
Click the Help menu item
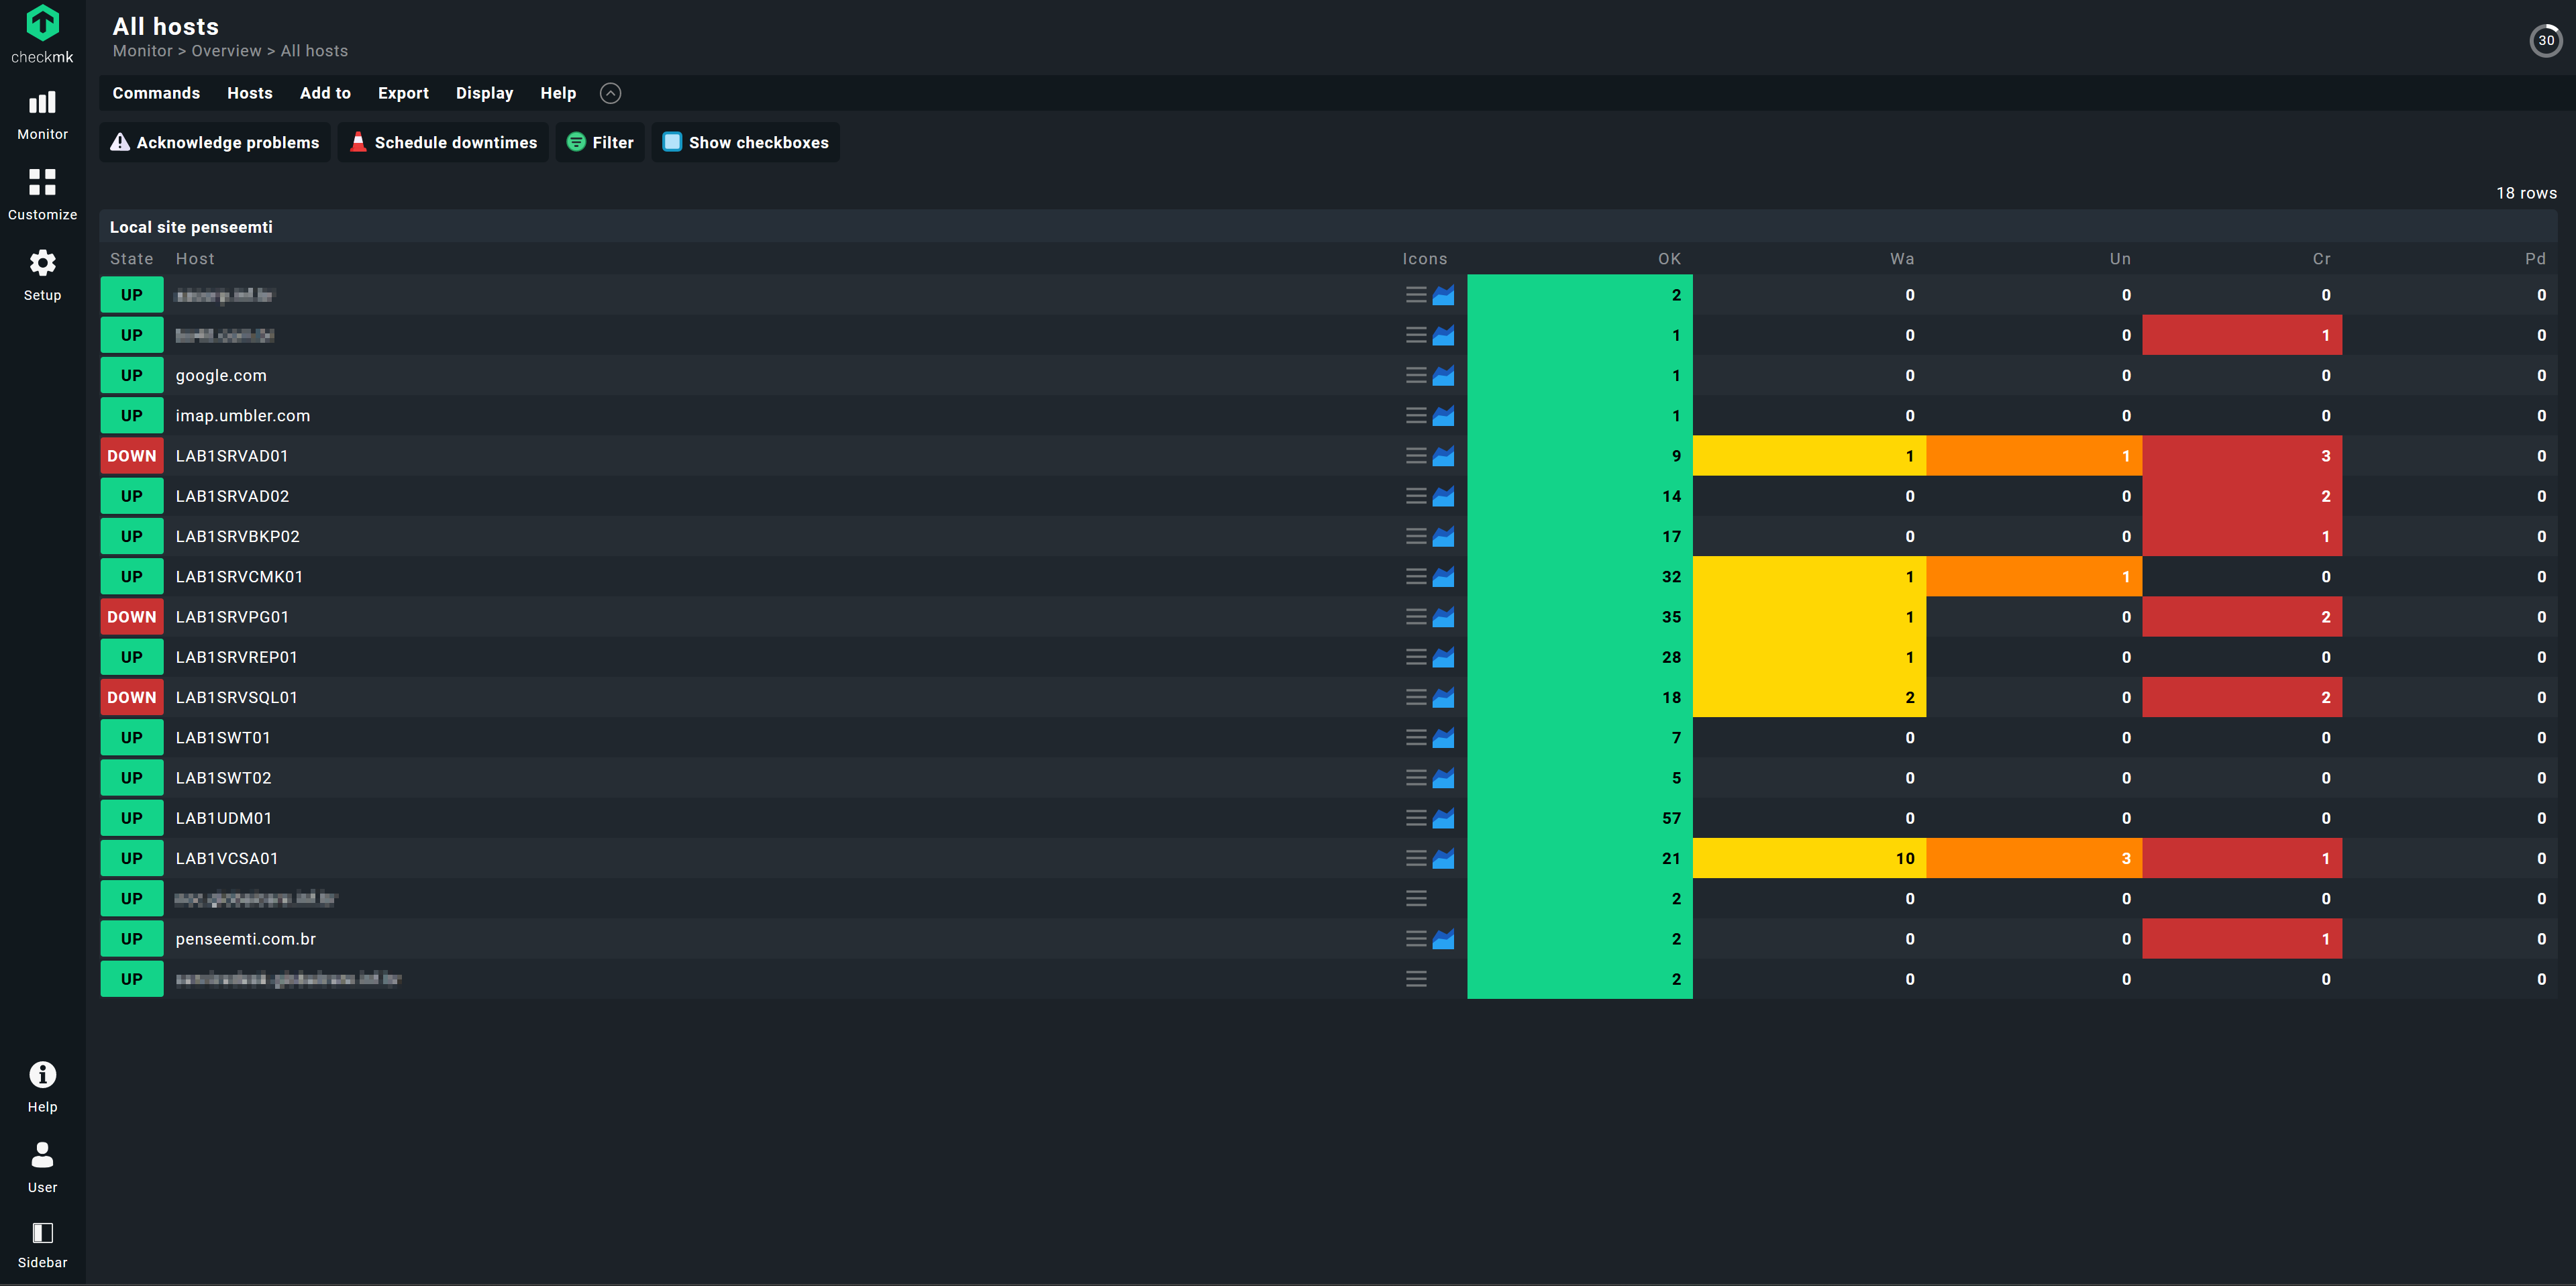pyautogui.click(x=557, y=92)
